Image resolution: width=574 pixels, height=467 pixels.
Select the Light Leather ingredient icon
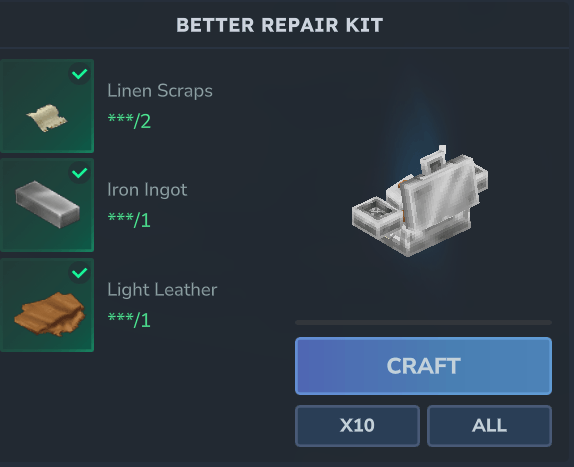pos(47,305)
